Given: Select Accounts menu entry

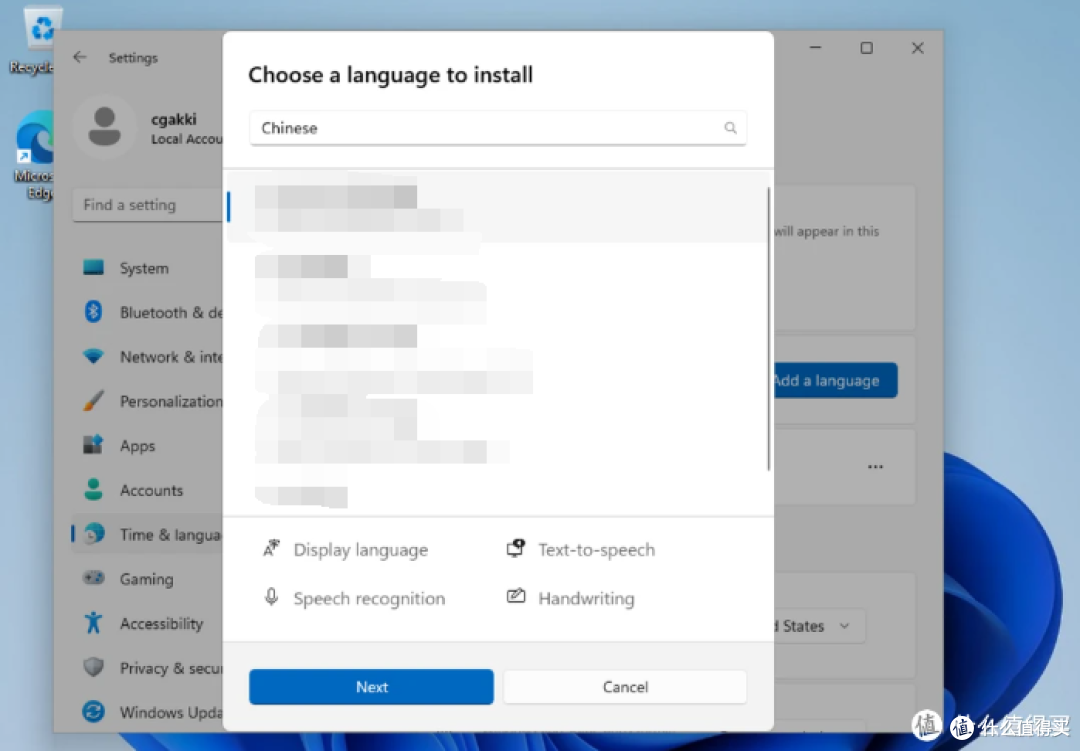Looking at the screenshot, I should [x=152, y=490].
